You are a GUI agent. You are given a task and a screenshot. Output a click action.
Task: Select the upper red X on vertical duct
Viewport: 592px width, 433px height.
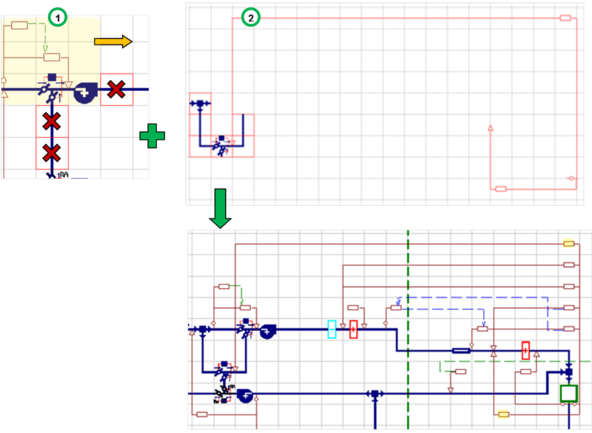click(52, 121)
